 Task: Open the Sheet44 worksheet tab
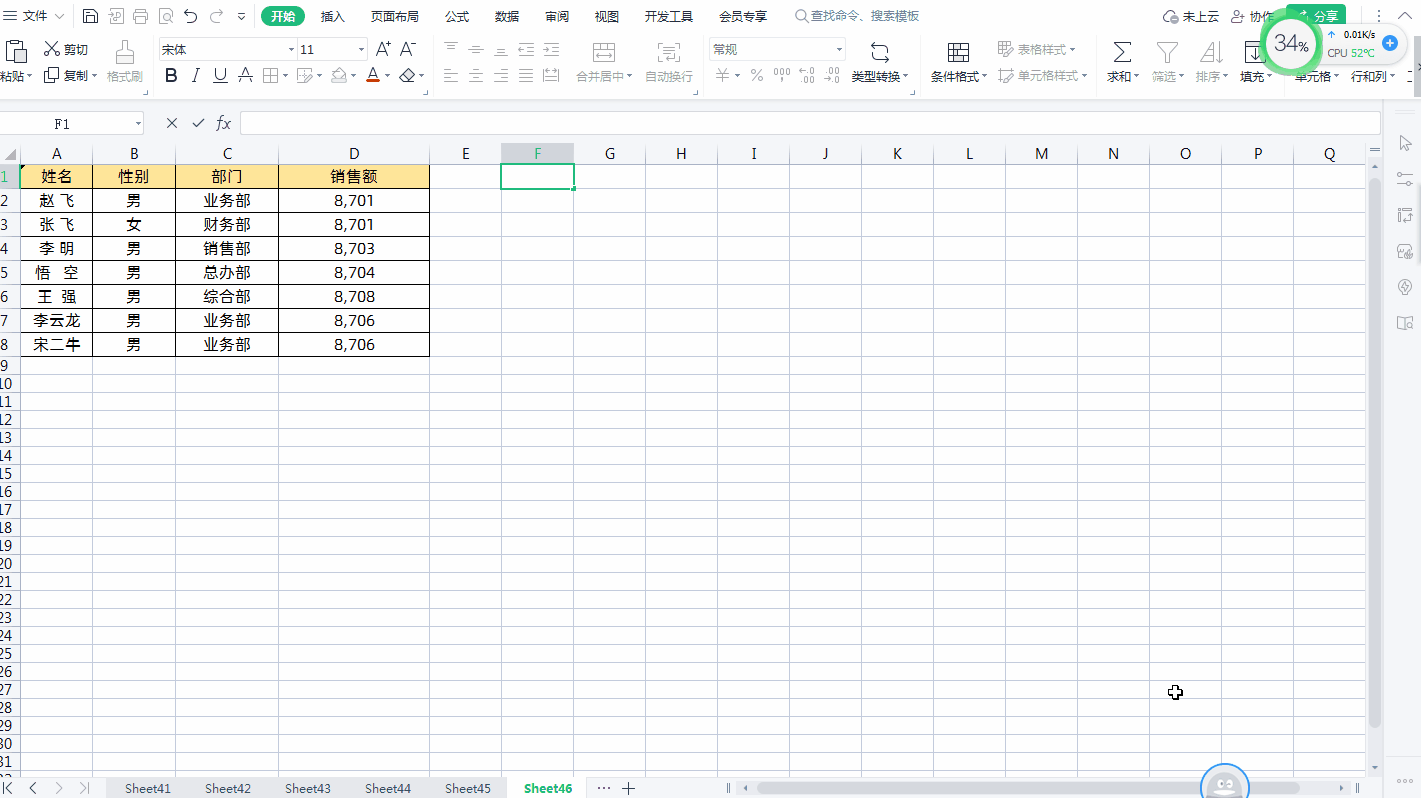point(388,788)
